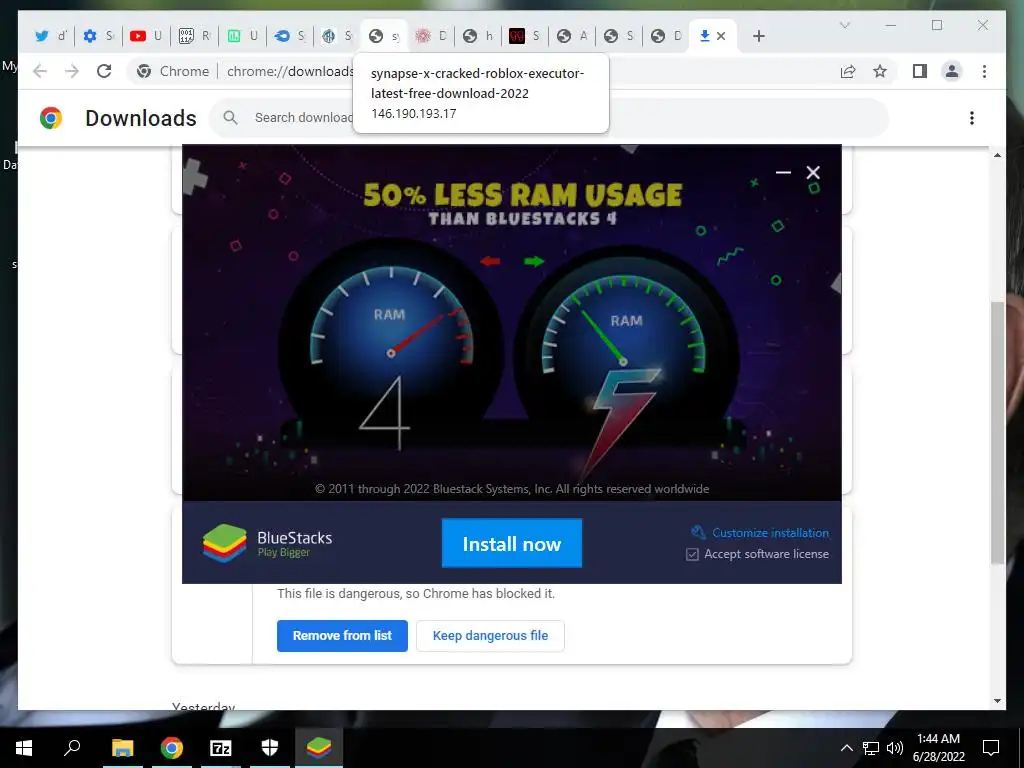Screen dimensions: 1024x768
Task: Click the green right arrow in installer
Action: pos(534,261)
